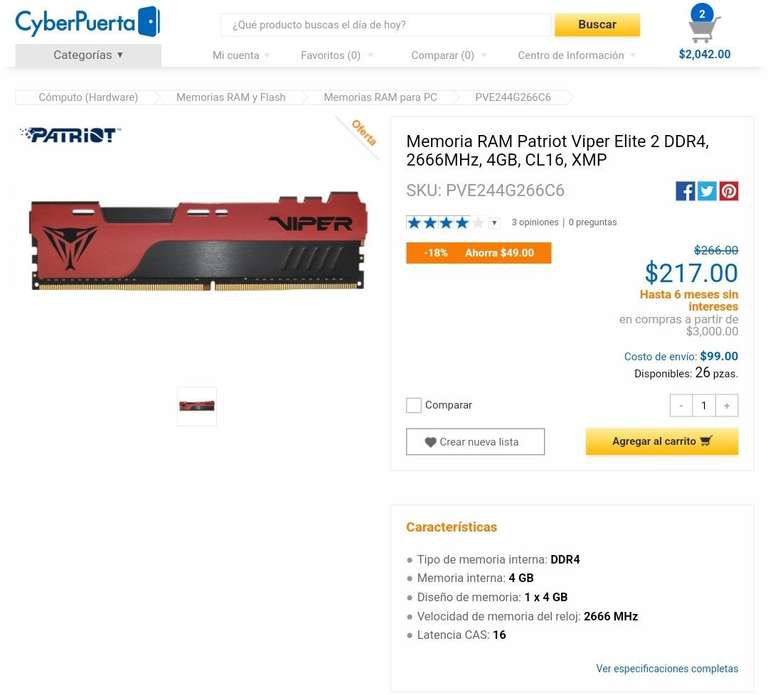768x695 pixels.
Task: Open the Favoritos (0) menu
Action: pos(336,55)
